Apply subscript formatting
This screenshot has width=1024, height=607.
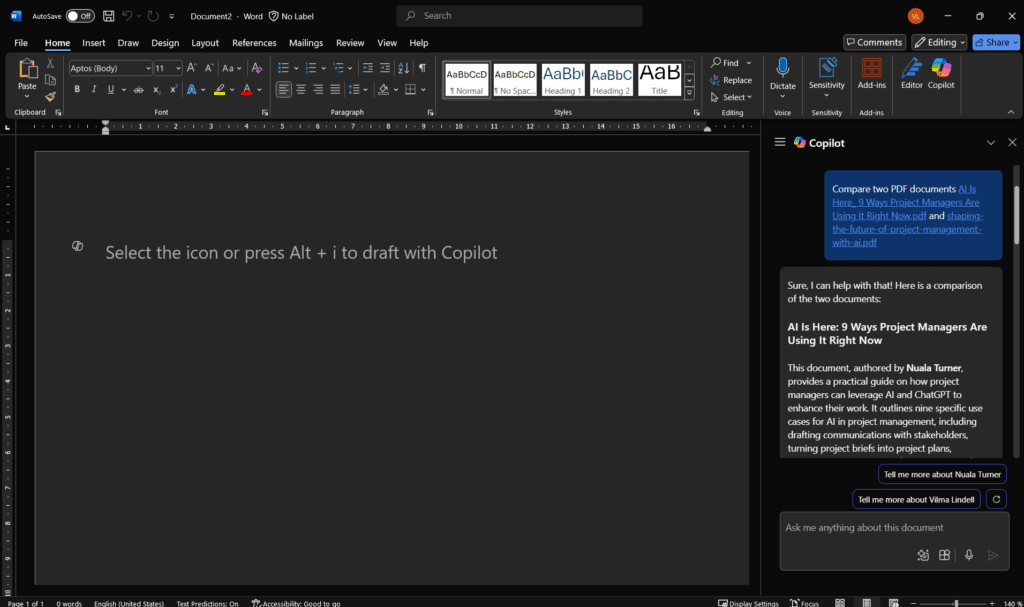click(x=156, y=90)
